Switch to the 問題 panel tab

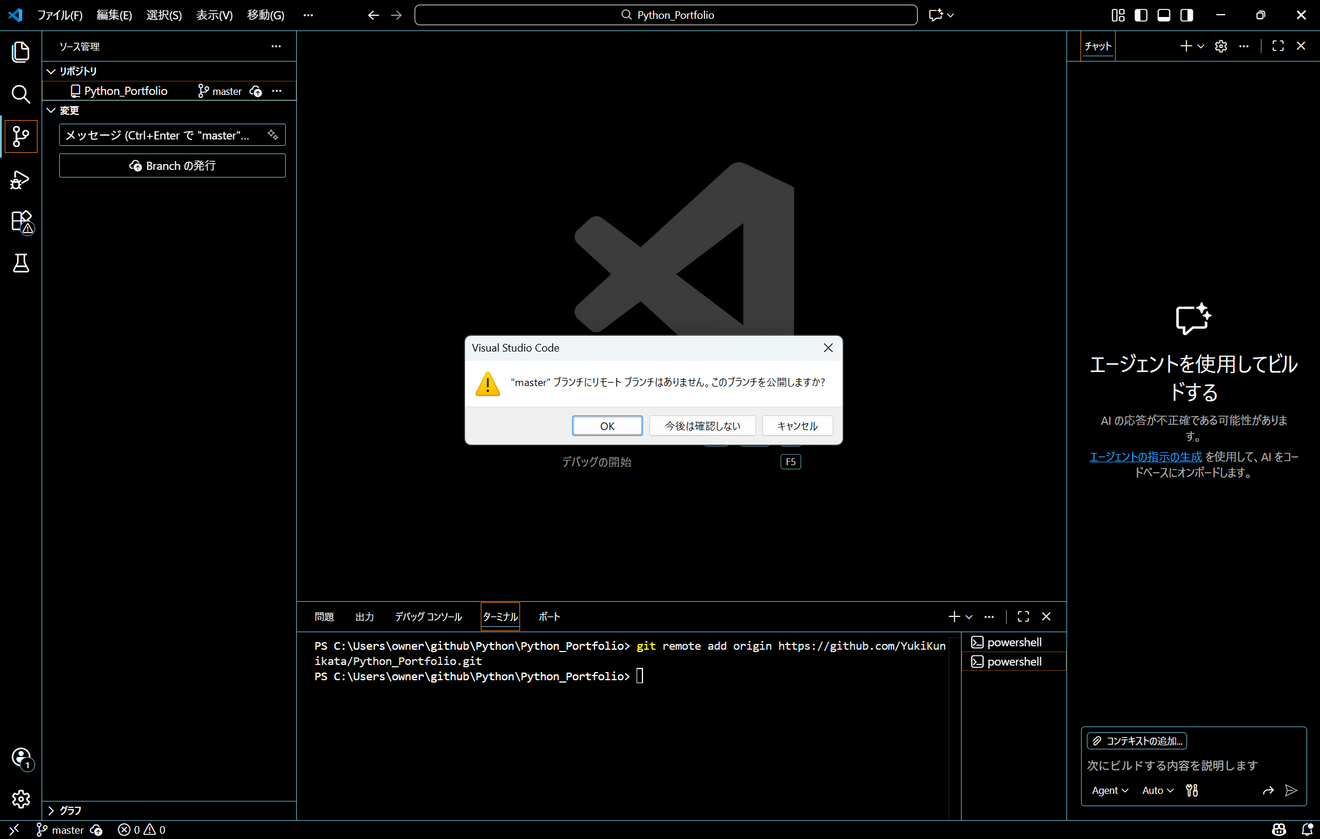tap(324, 617)
